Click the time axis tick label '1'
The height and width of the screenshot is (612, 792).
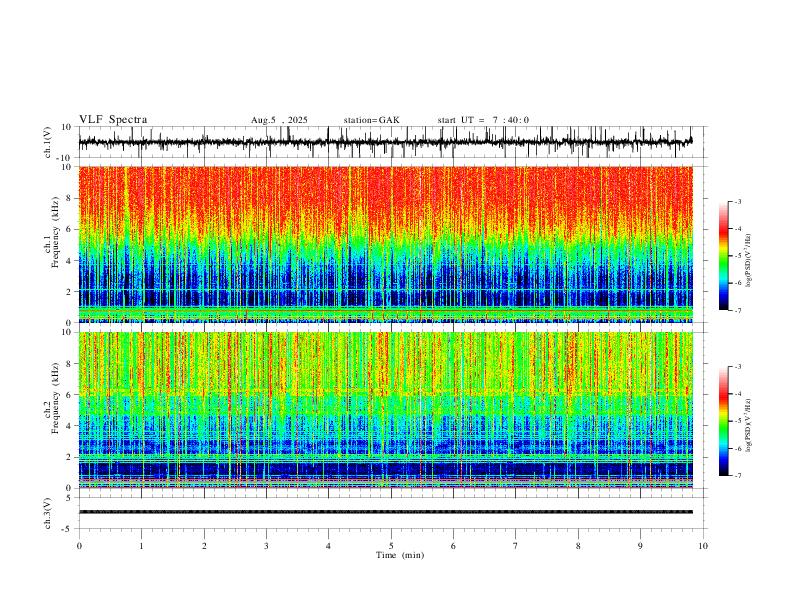141,546
